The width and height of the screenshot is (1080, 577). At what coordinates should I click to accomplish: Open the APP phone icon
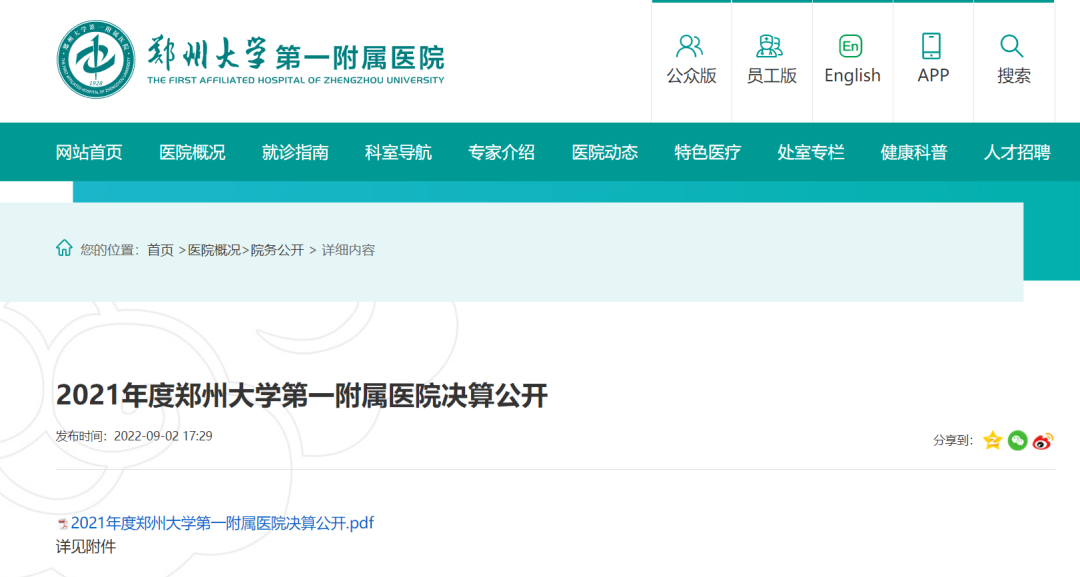pos(931,46)
